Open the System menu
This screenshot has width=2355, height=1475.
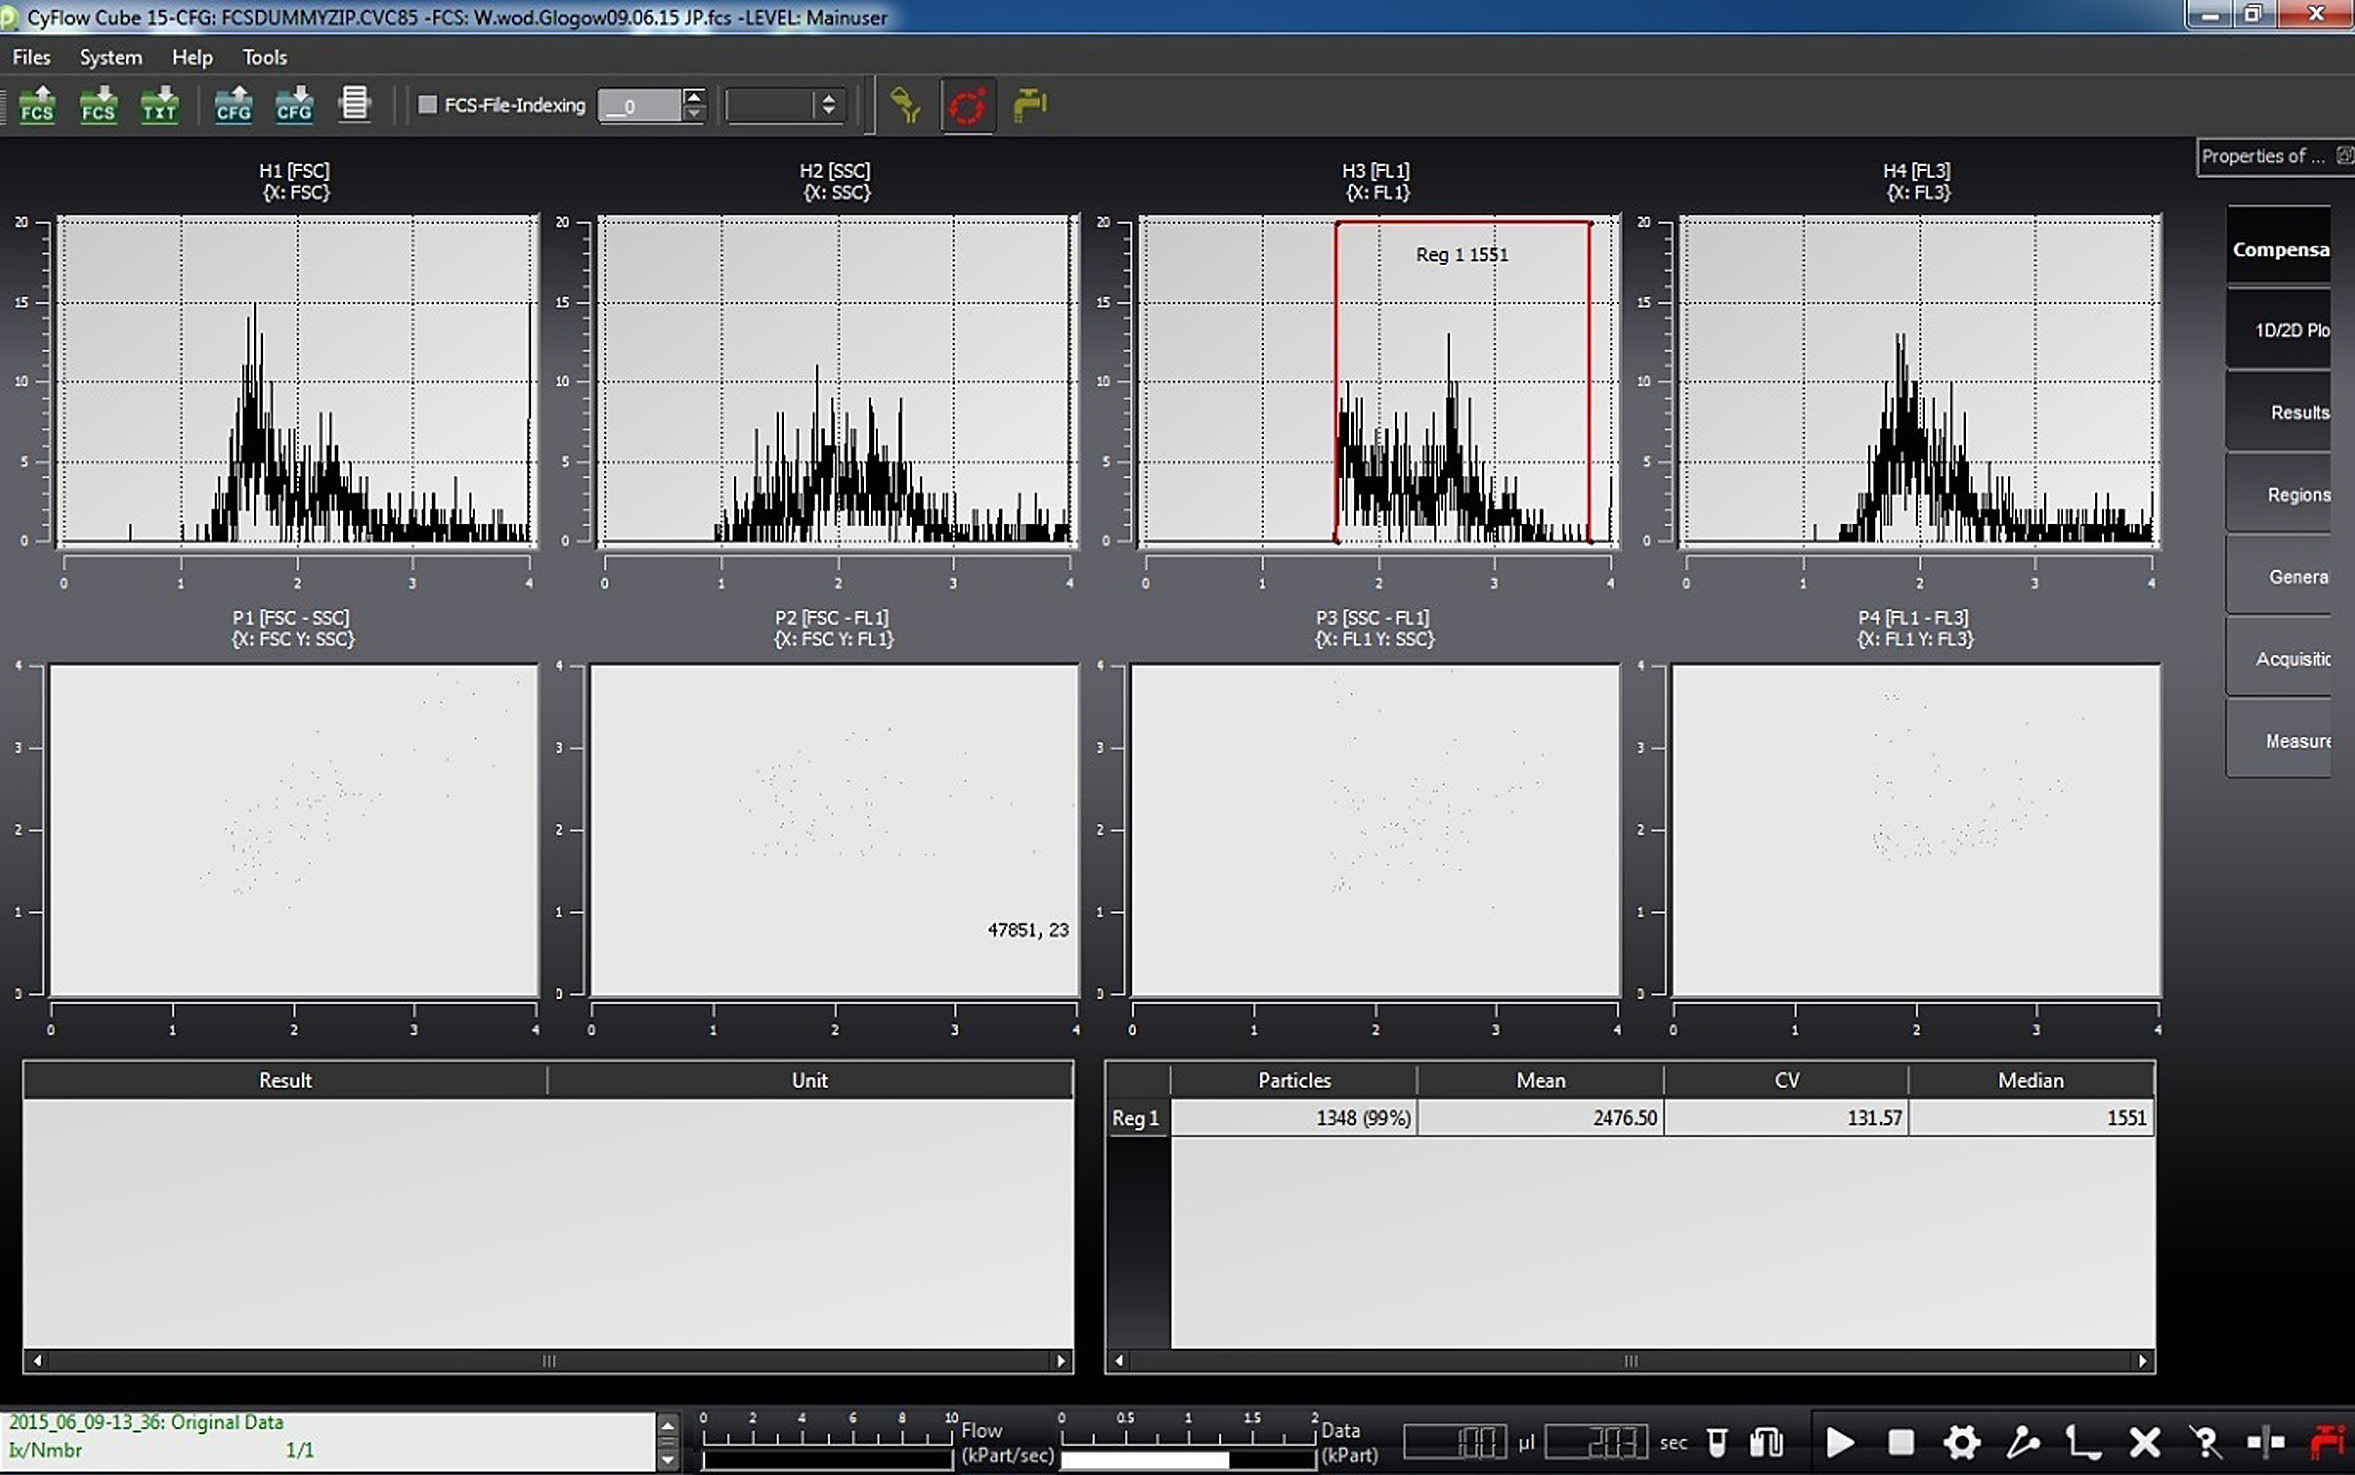111,57
